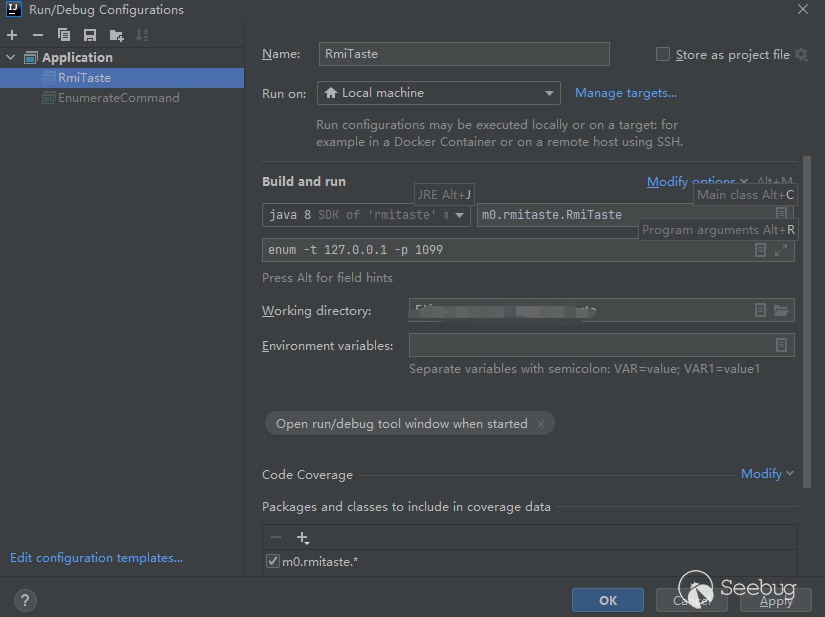Viewport: 825px width, 617px height.
Task: Expand the program arguments field icon
Action: coord(781,250)
